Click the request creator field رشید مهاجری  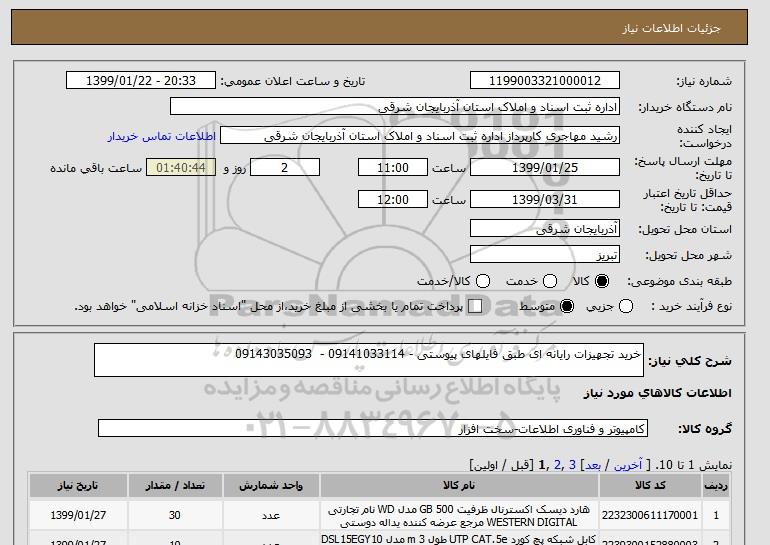(420, 136)
